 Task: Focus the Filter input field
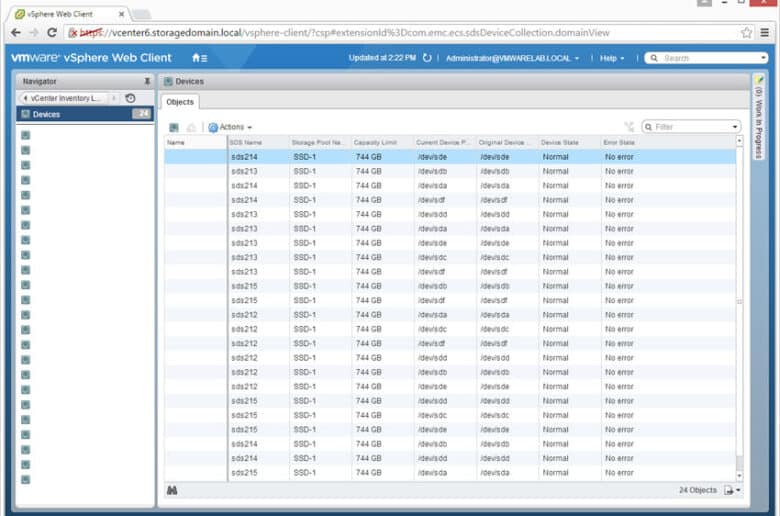[x=691, y=127]
